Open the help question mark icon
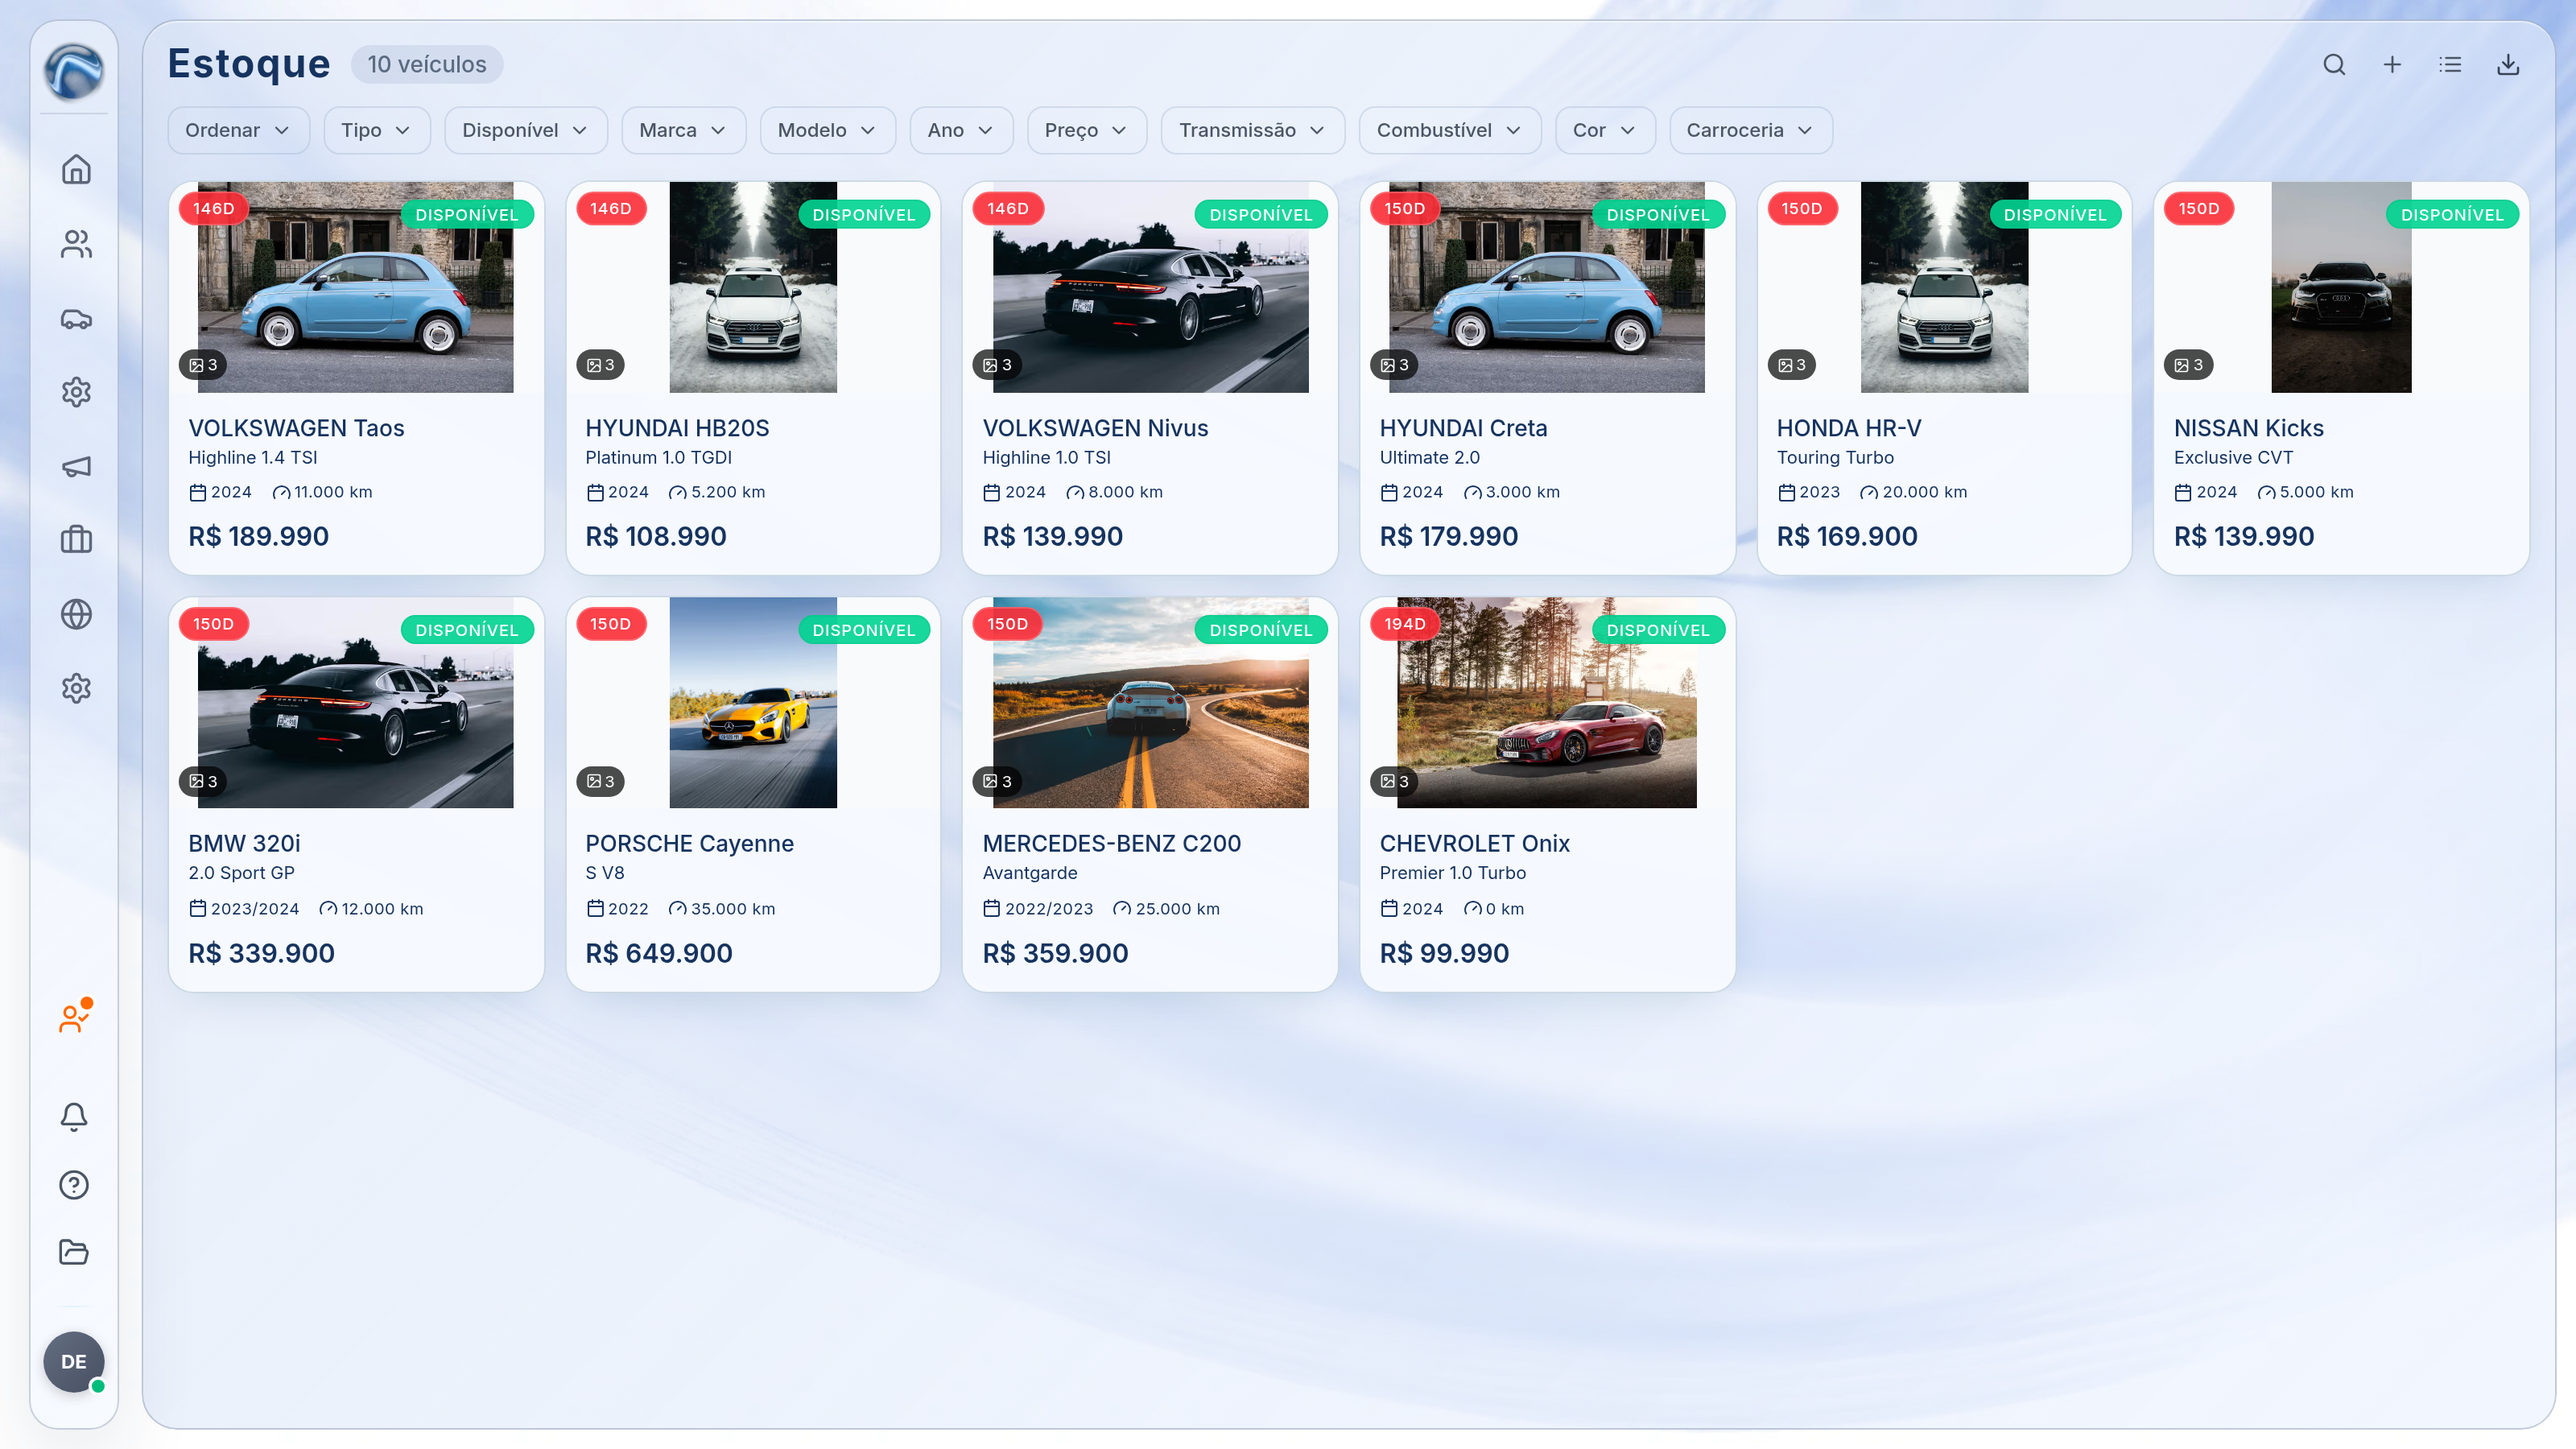 pos(74,1185)
